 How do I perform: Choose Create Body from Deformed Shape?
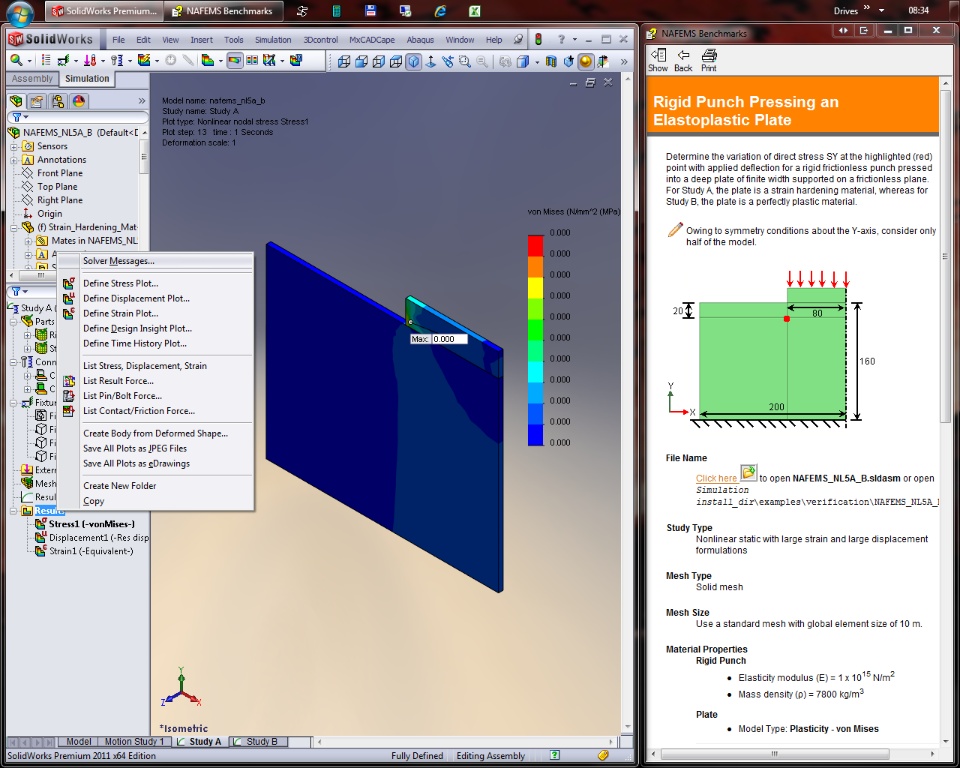(156, 434)
